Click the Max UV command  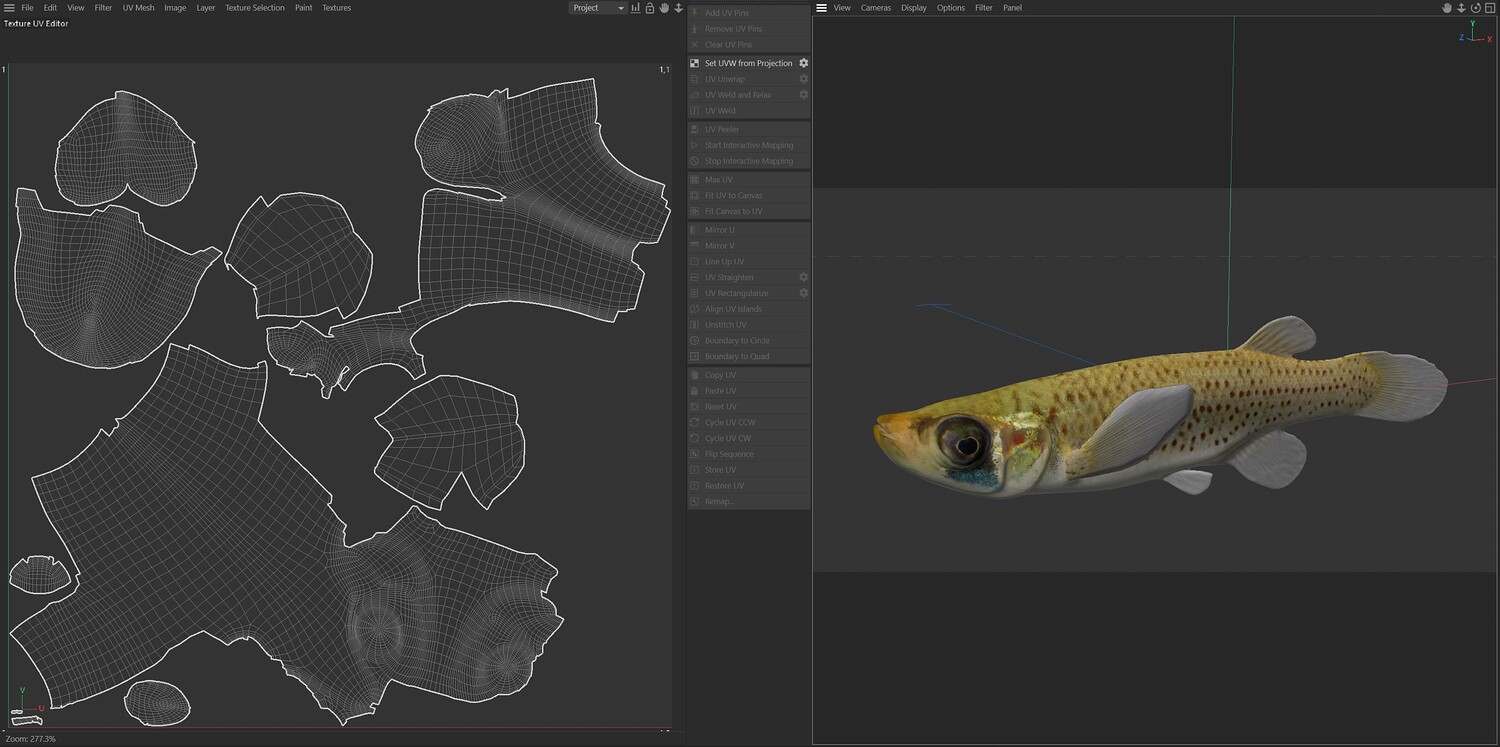[719, 180]
